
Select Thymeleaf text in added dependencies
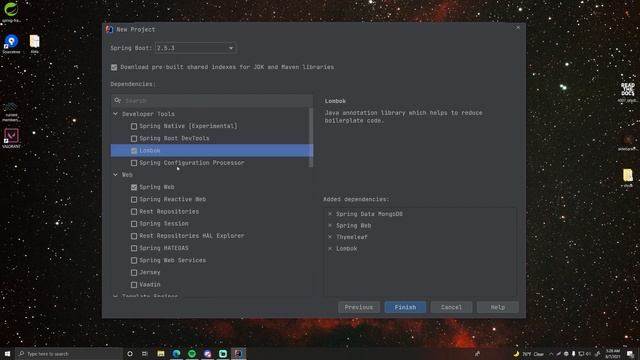click(352, 237)
